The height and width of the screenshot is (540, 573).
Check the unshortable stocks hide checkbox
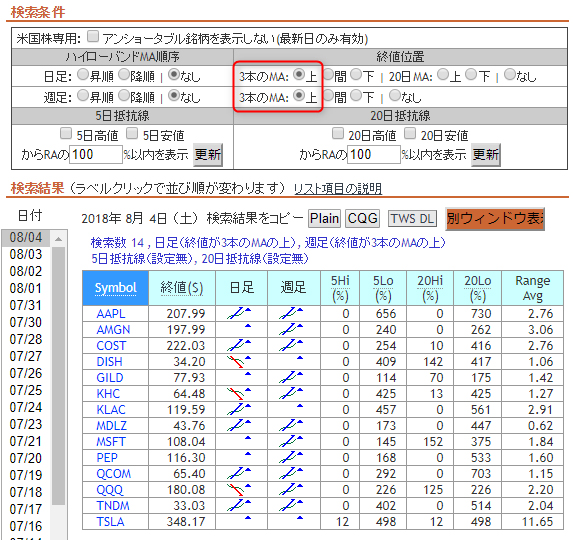pyautogui.click(x=93, y=37)
